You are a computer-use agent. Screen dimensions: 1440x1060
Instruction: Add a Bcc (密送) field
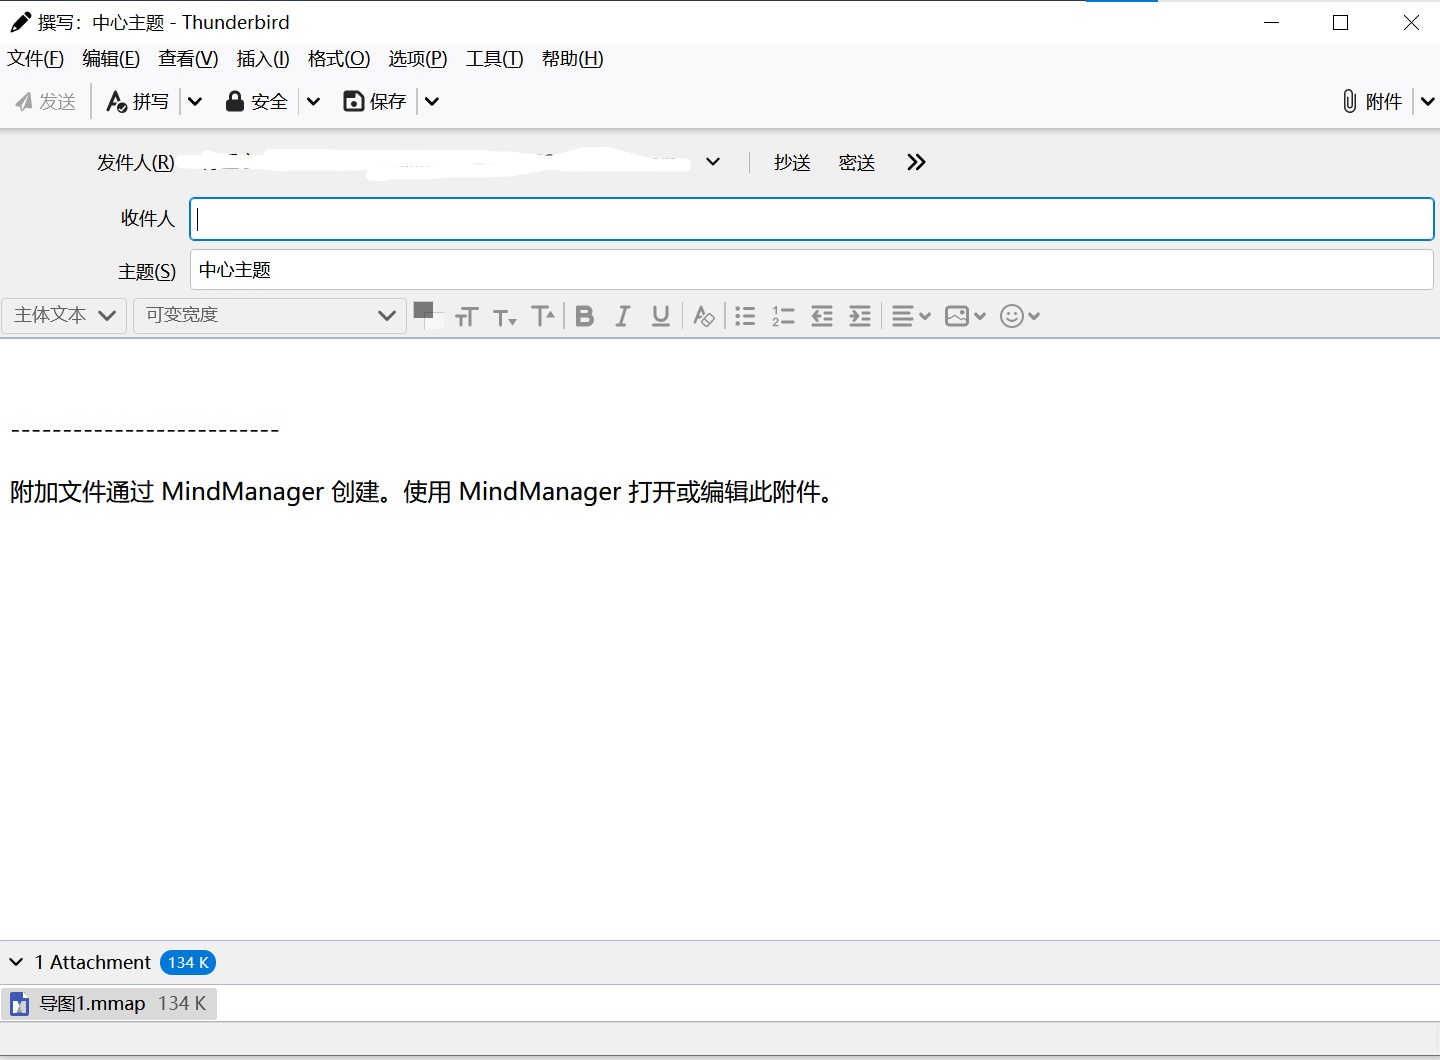857,162
